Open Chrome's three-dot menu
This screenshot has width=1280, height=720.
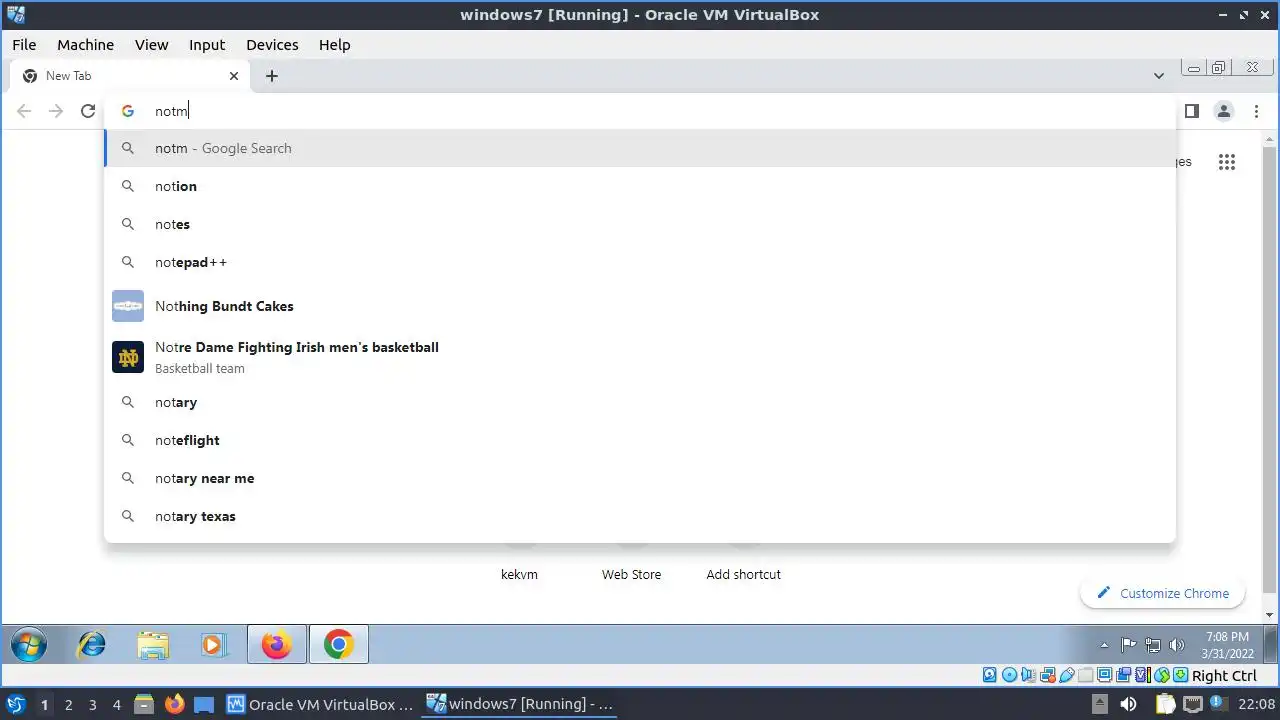click(1256, 111)
